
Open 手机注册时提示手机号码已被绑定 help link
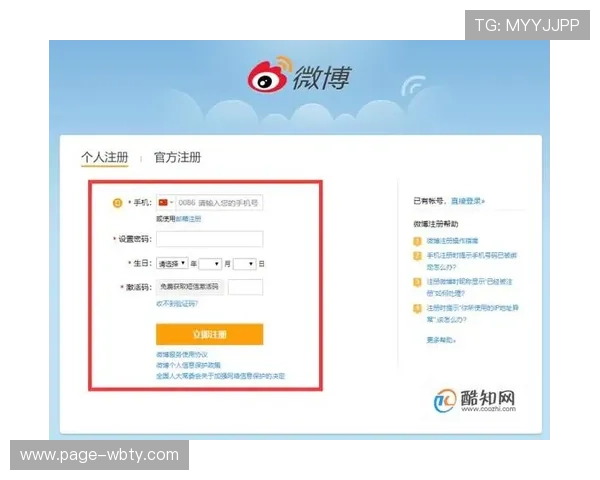tap(471, 261)
